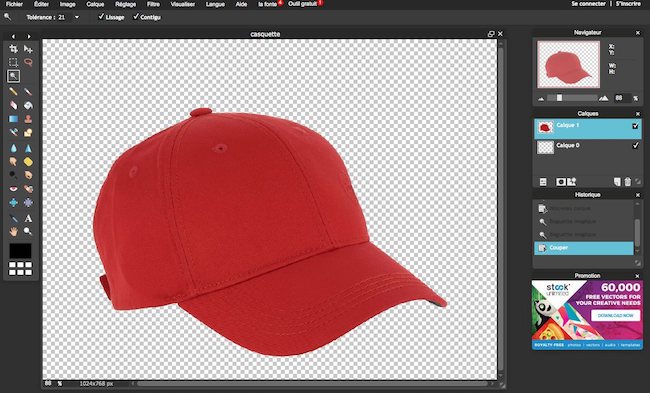Toggle visibility of Calque 0
650x393 pixels.
(x=635, y=146)
